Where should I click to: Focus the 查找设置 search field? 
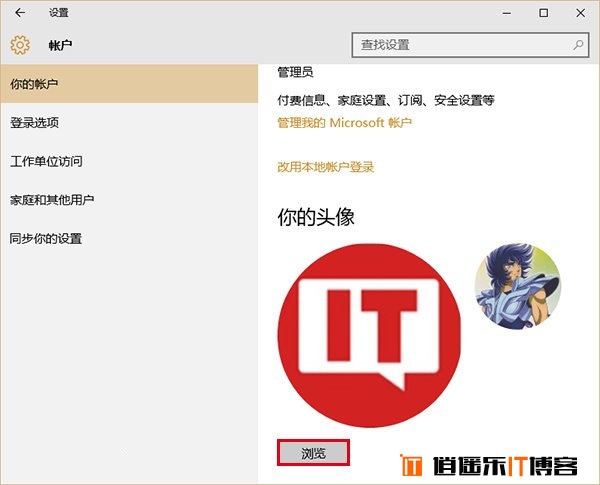pyautogui.click(x=470, y=45)
